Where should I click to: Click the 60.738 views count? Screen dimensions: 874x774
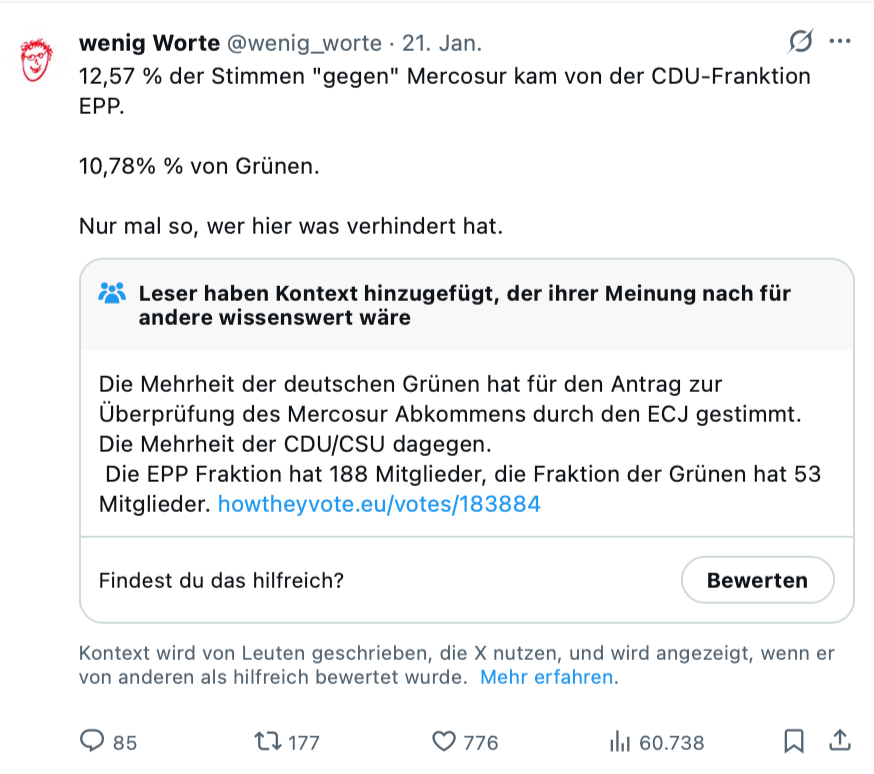click(671, 742)
